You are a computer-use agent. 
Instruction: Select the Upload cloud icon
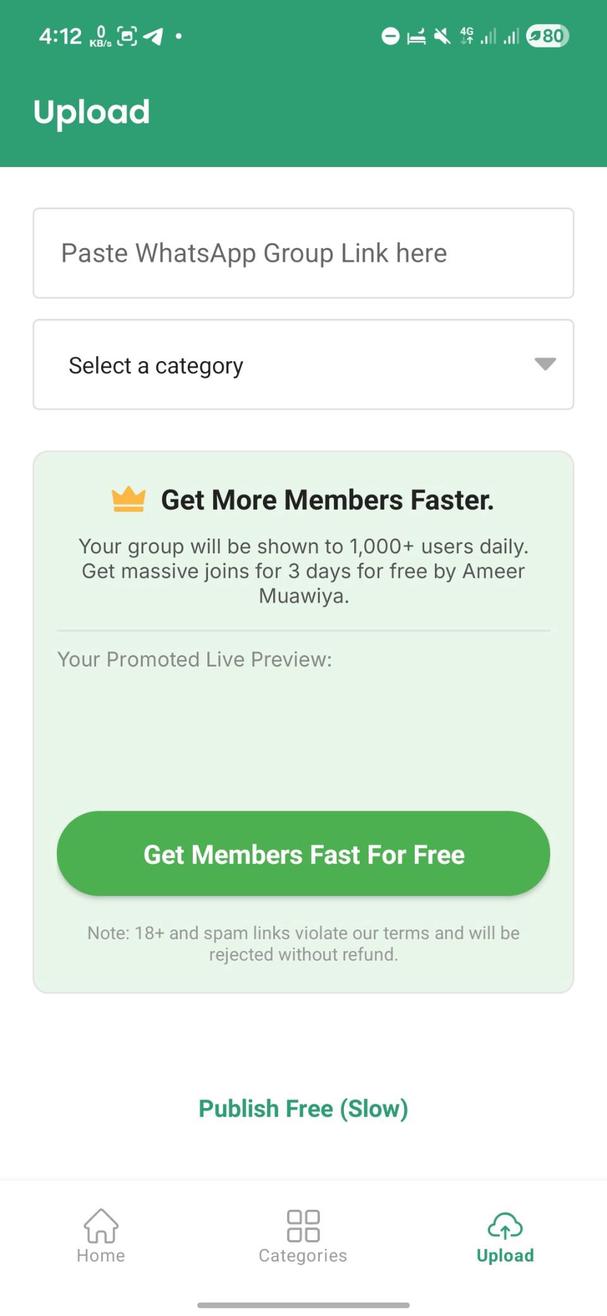point(505,1226)
